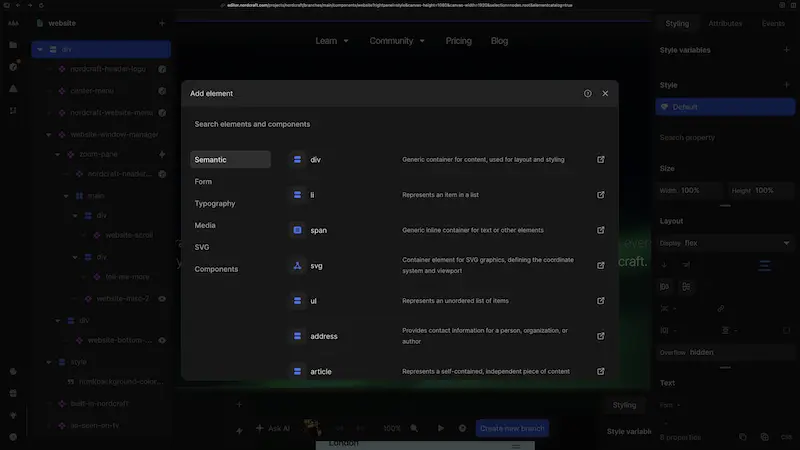Click the CSS button in styling footer
Screen dimensions: 800x450
[786, 437]
